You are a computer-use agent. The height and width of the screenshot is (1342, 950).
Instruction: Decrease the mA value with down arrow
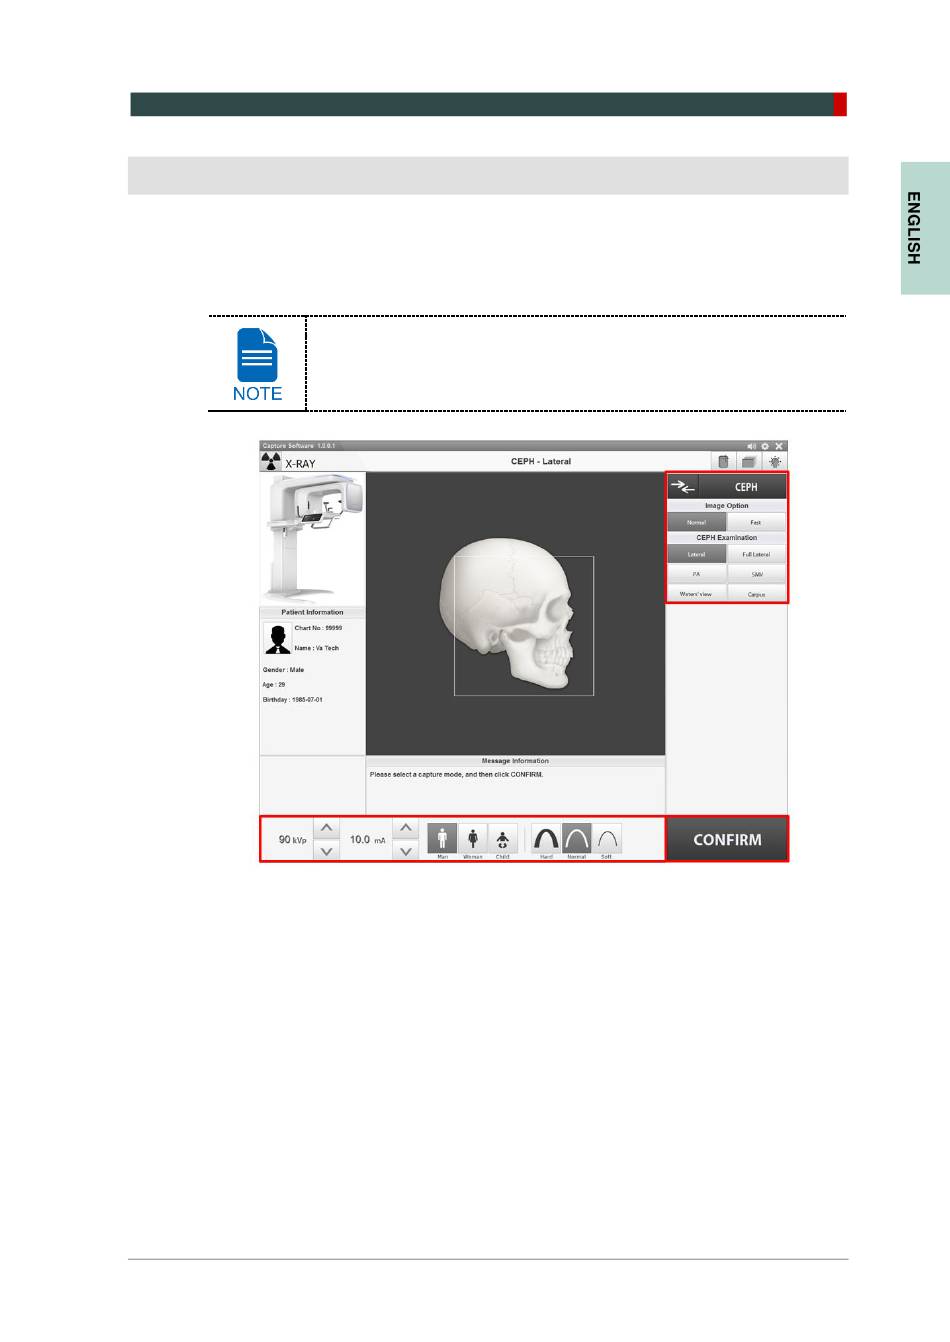(405, 851)
